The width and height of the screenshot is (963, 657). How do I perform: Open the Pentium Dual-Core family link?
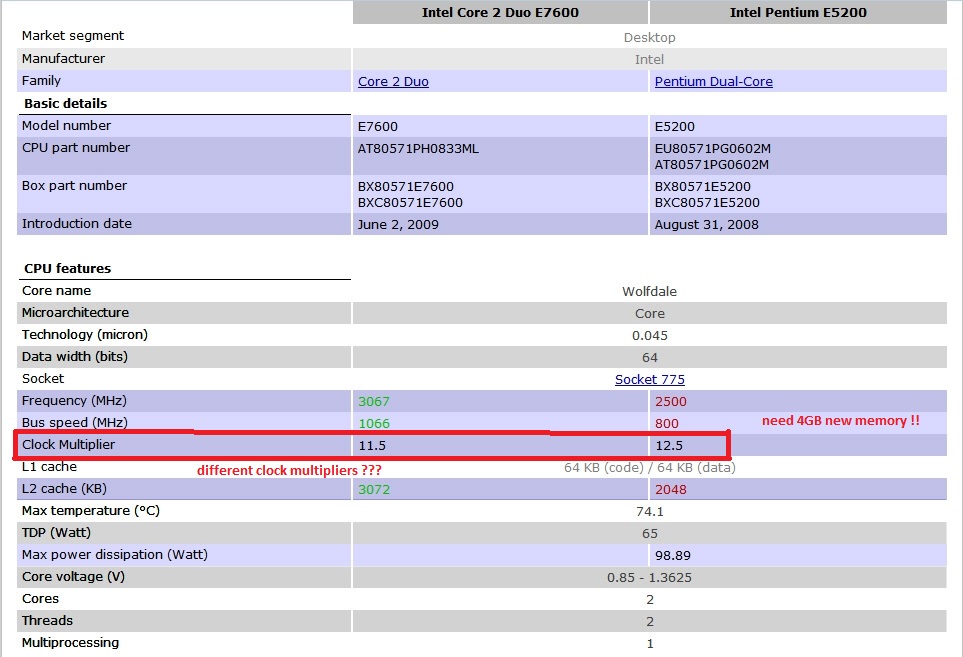(713, 82)
